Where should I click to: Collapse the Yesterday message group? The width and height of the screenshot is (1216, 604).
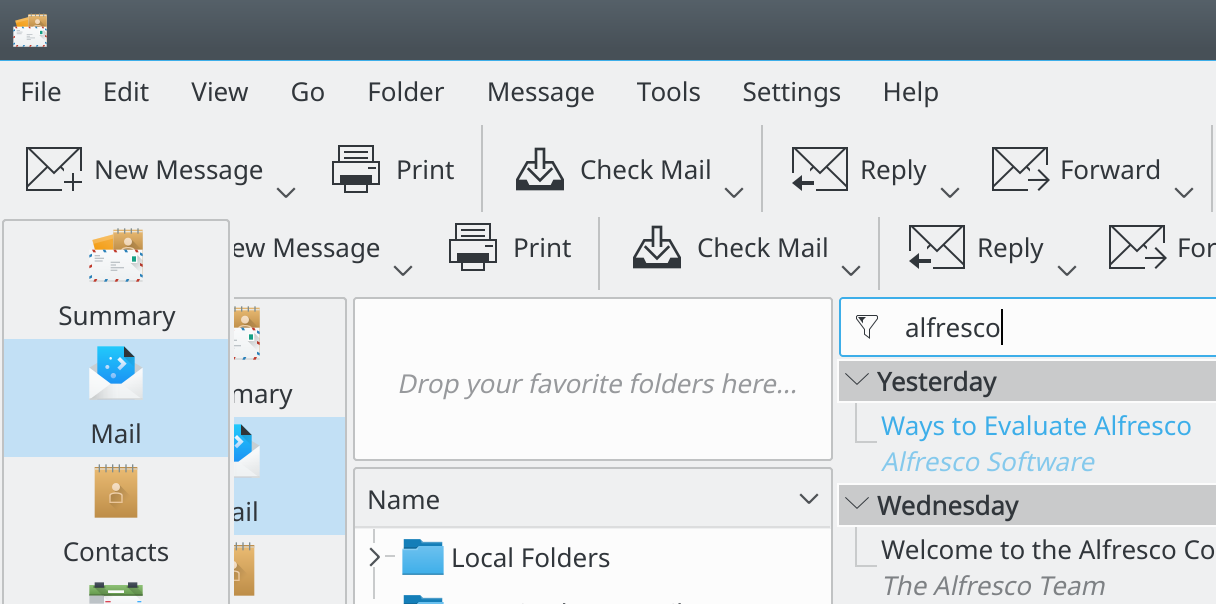tap(857, 380)
